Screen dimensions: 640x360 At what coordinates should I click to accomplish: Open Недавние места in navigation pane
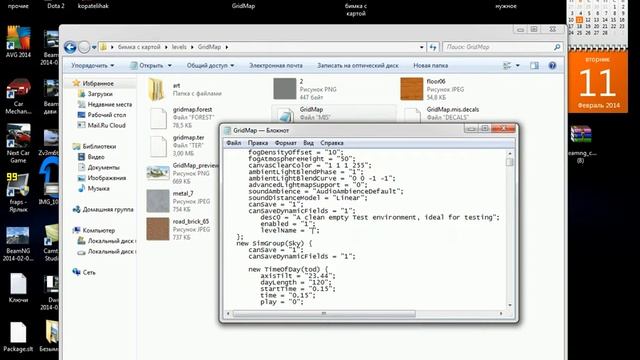(110, 104)
